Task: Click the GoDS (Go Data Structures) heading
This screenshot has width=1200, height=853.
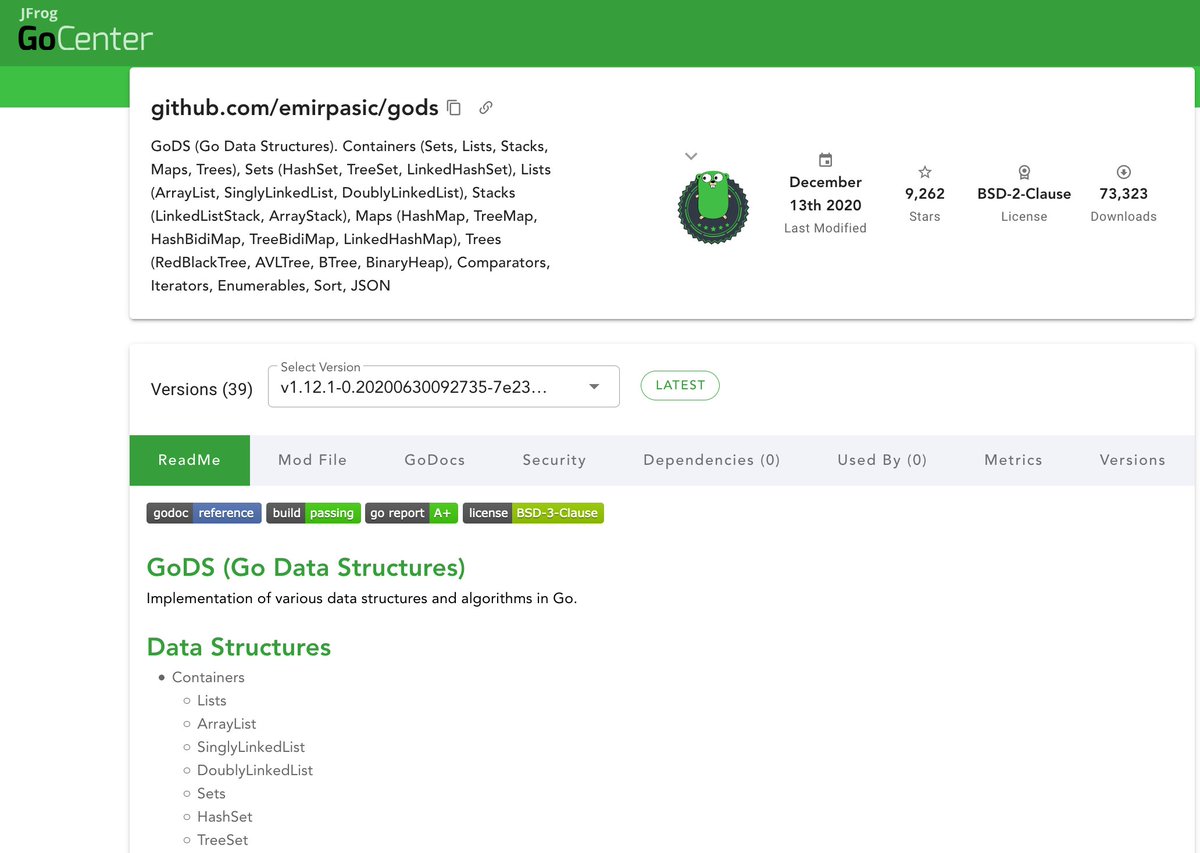Action: (x=306, y=568)
